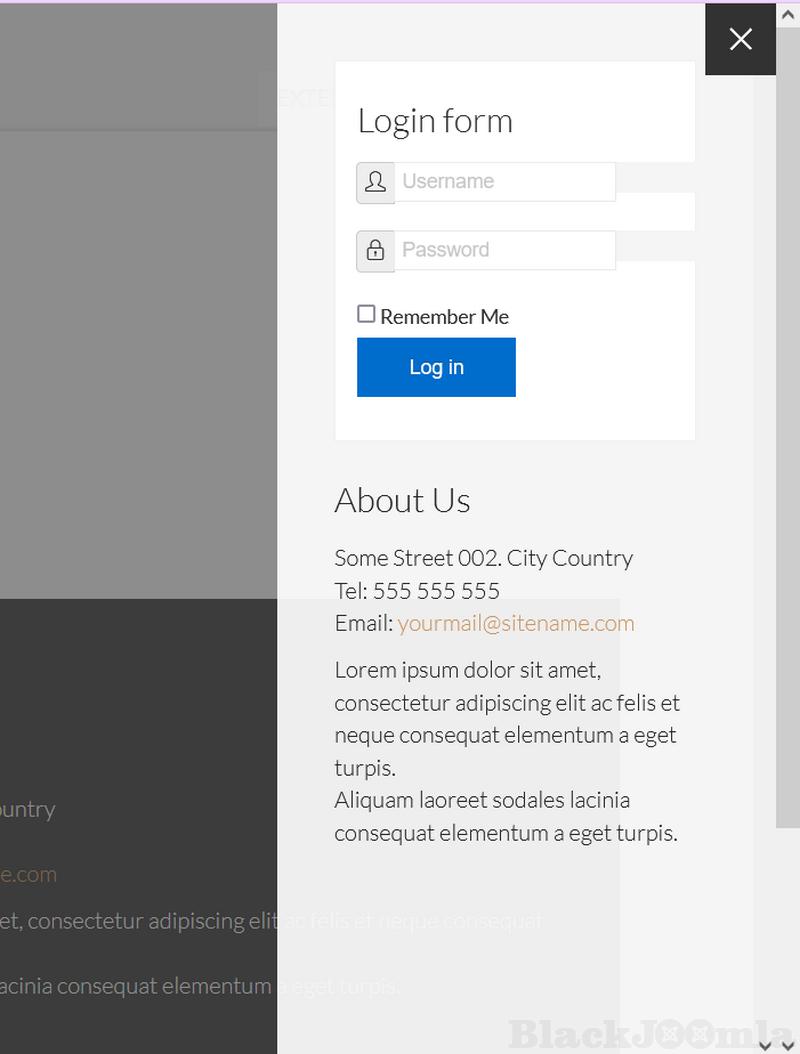Open the yourmail@sitename.com email link
The image size is (800, 1054).
(x=515, y=623)
